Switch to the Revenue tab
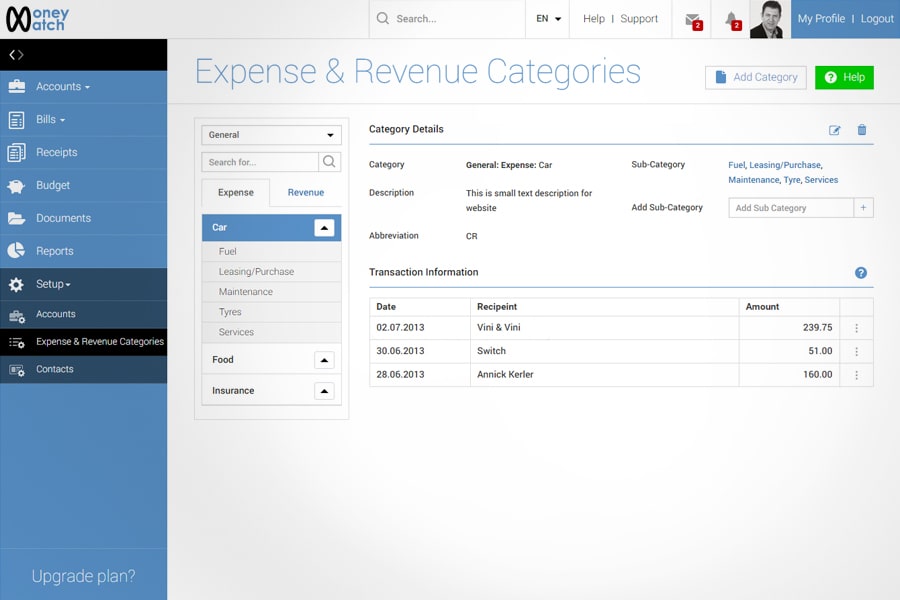This screenshot has height=600, width=900. coord(305,193)
